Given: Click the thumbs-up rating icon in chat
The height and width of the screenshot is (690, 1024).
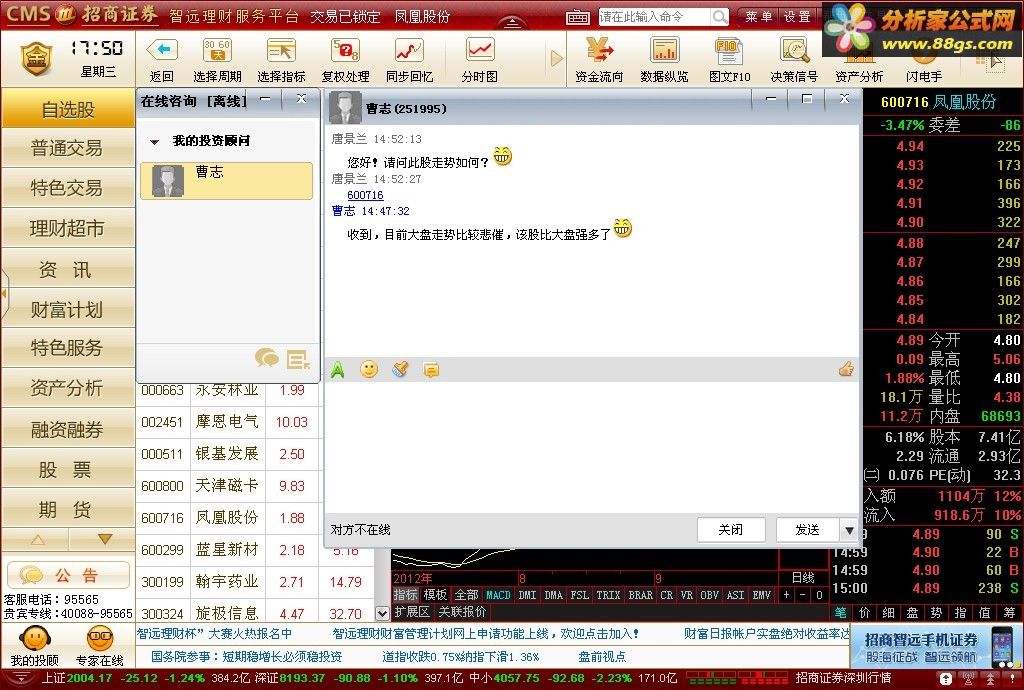Looking at the screenshot, I should pos(846,369).
